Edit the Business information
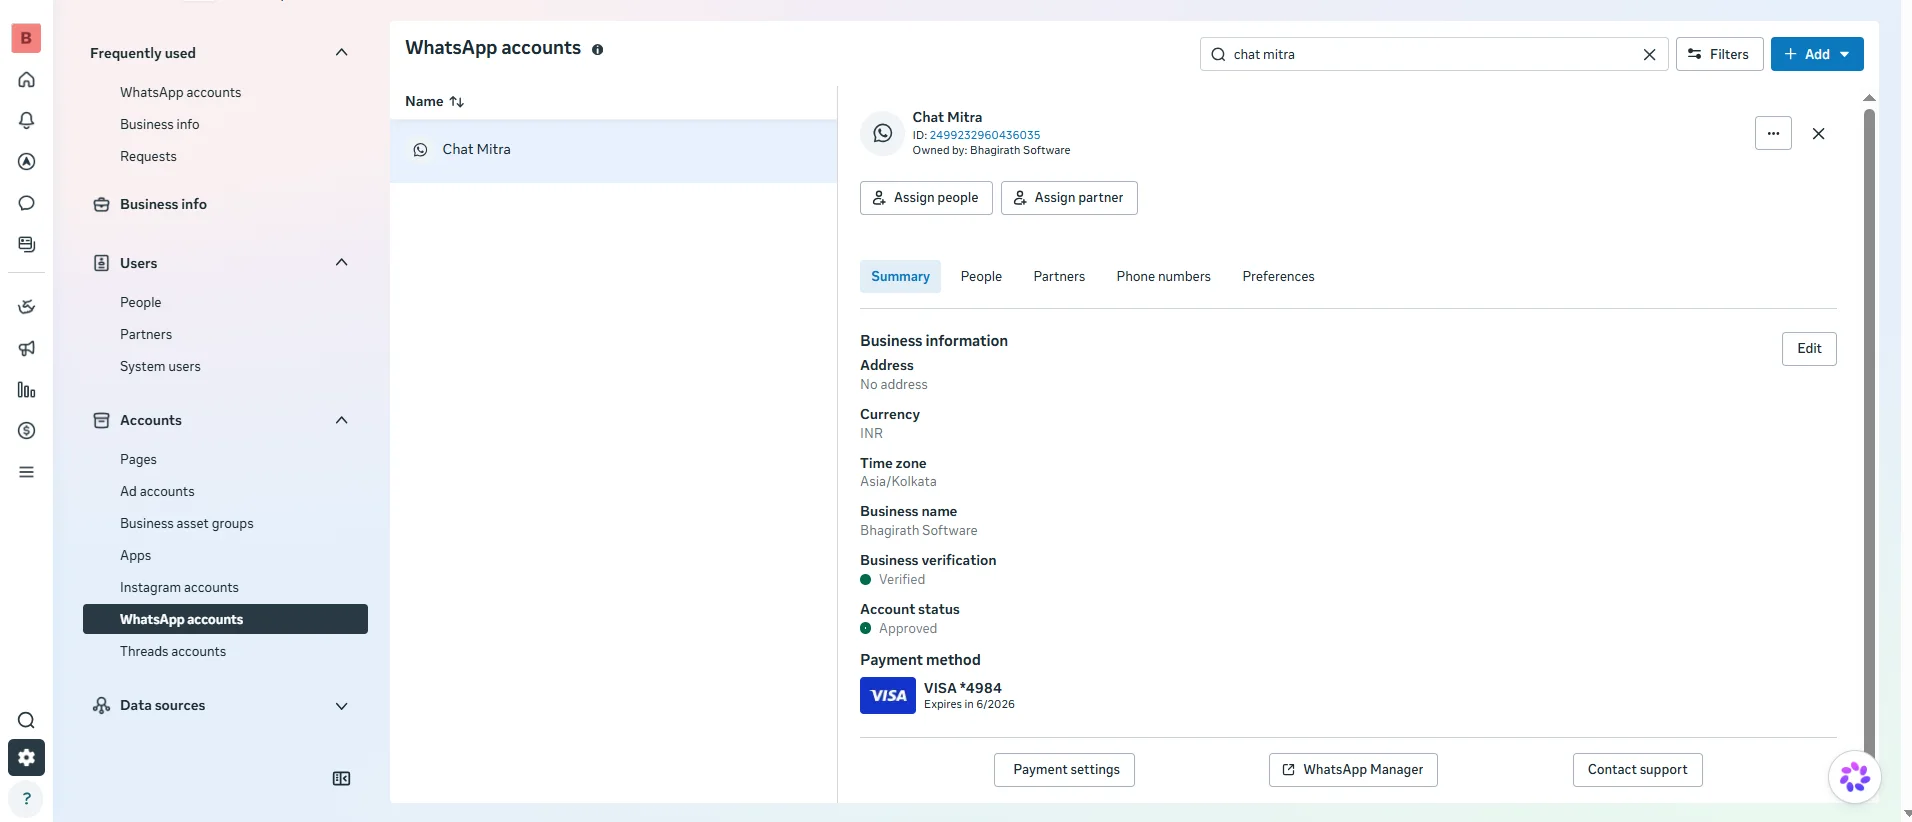1912x822 pixels. [x=1809, y=349]
